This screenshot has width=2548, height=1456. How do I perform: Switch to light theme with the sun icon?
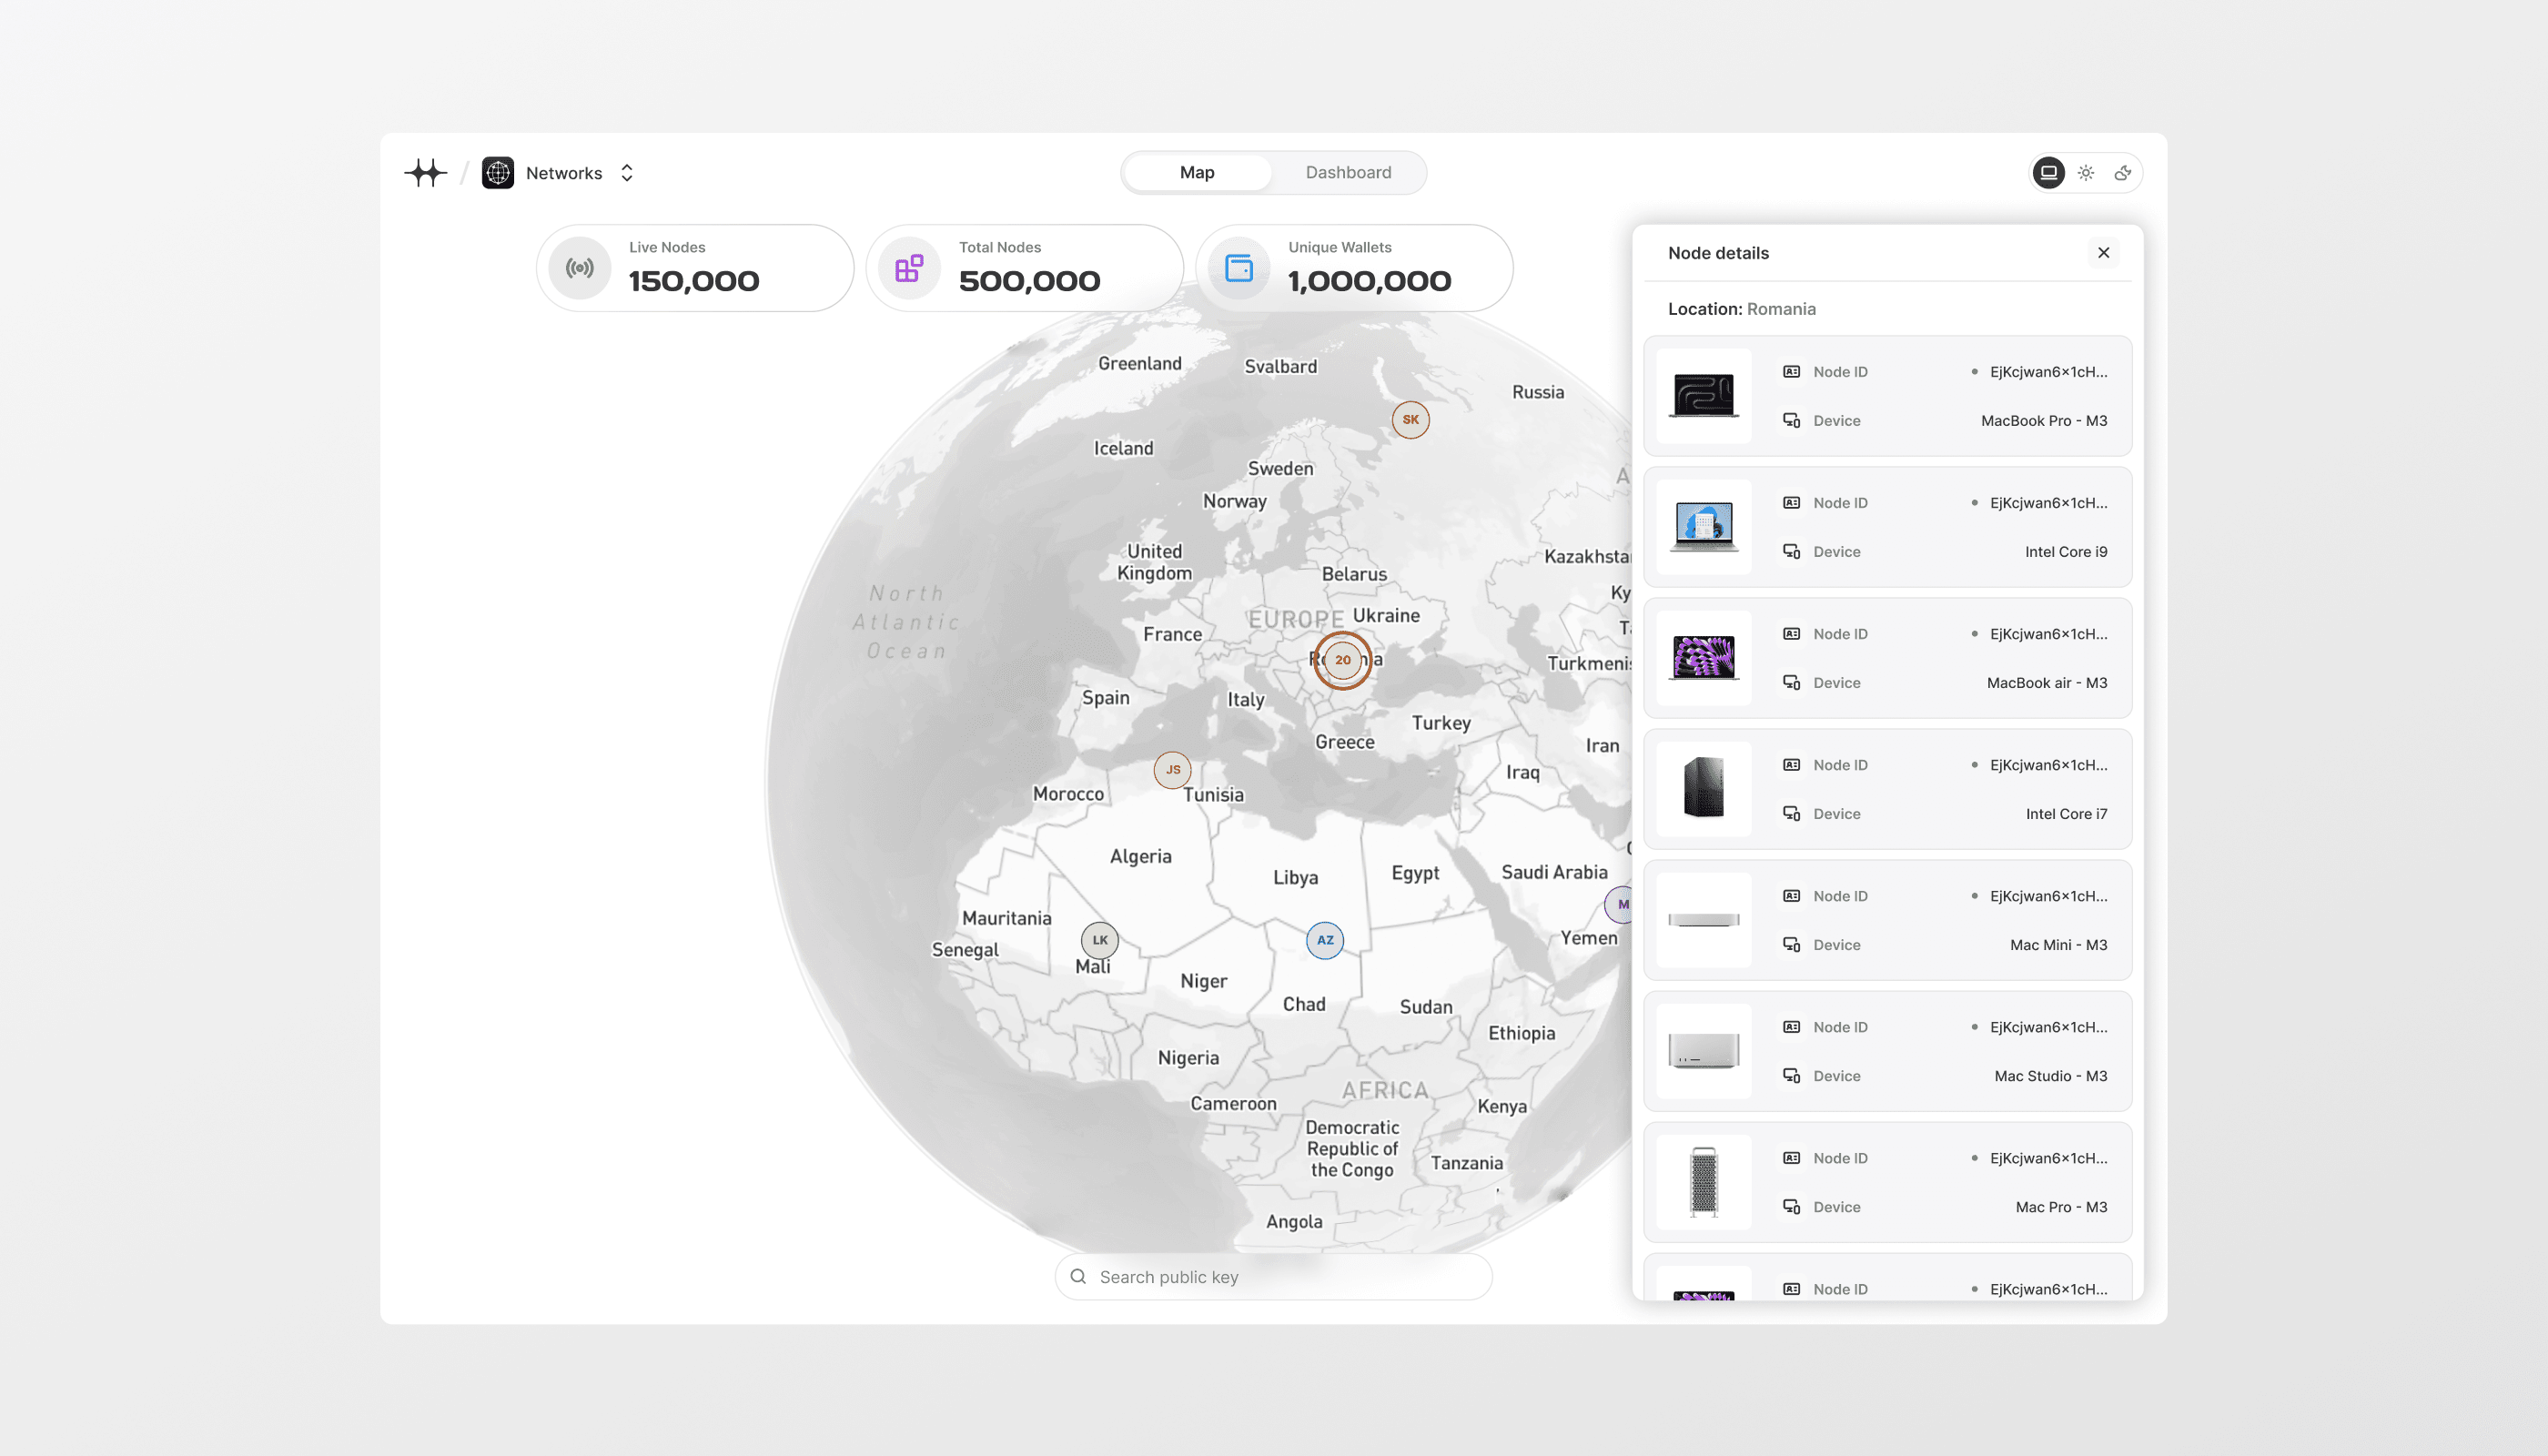(2086, 173)
